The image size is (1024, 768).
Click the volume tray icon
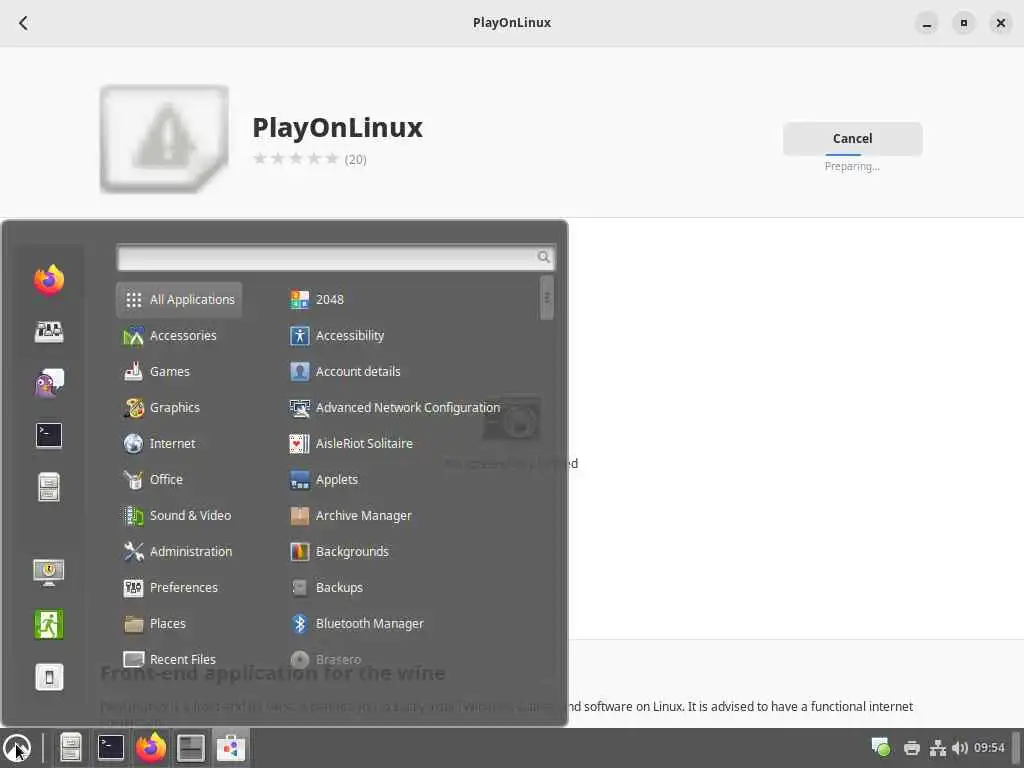[x=959, y=748]
